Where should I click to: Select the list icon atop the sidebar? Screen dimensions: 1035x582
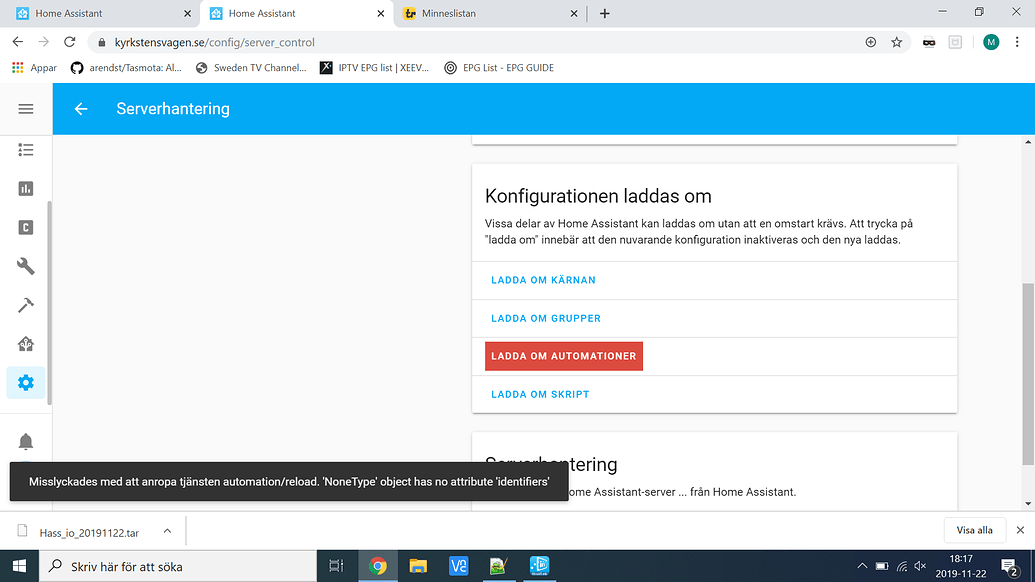26,150
